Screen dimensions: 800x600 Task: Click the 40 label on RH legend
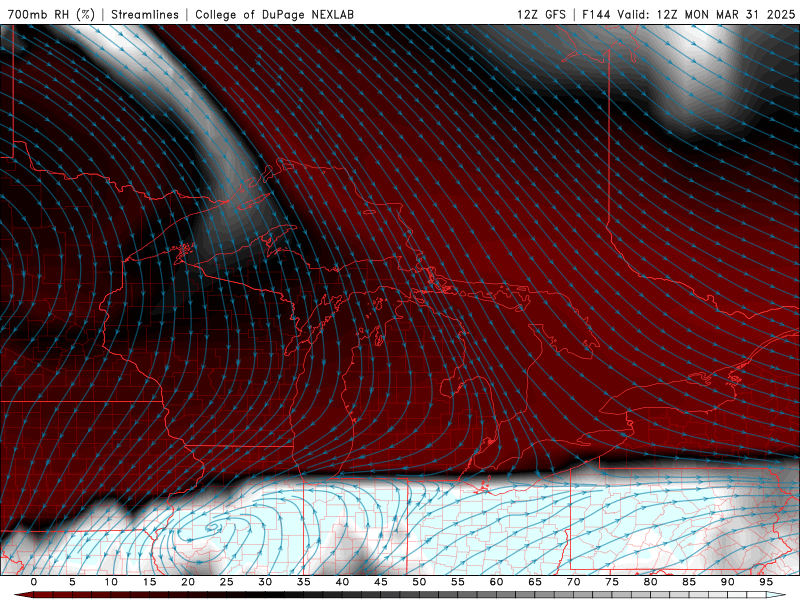click(342, 582)
